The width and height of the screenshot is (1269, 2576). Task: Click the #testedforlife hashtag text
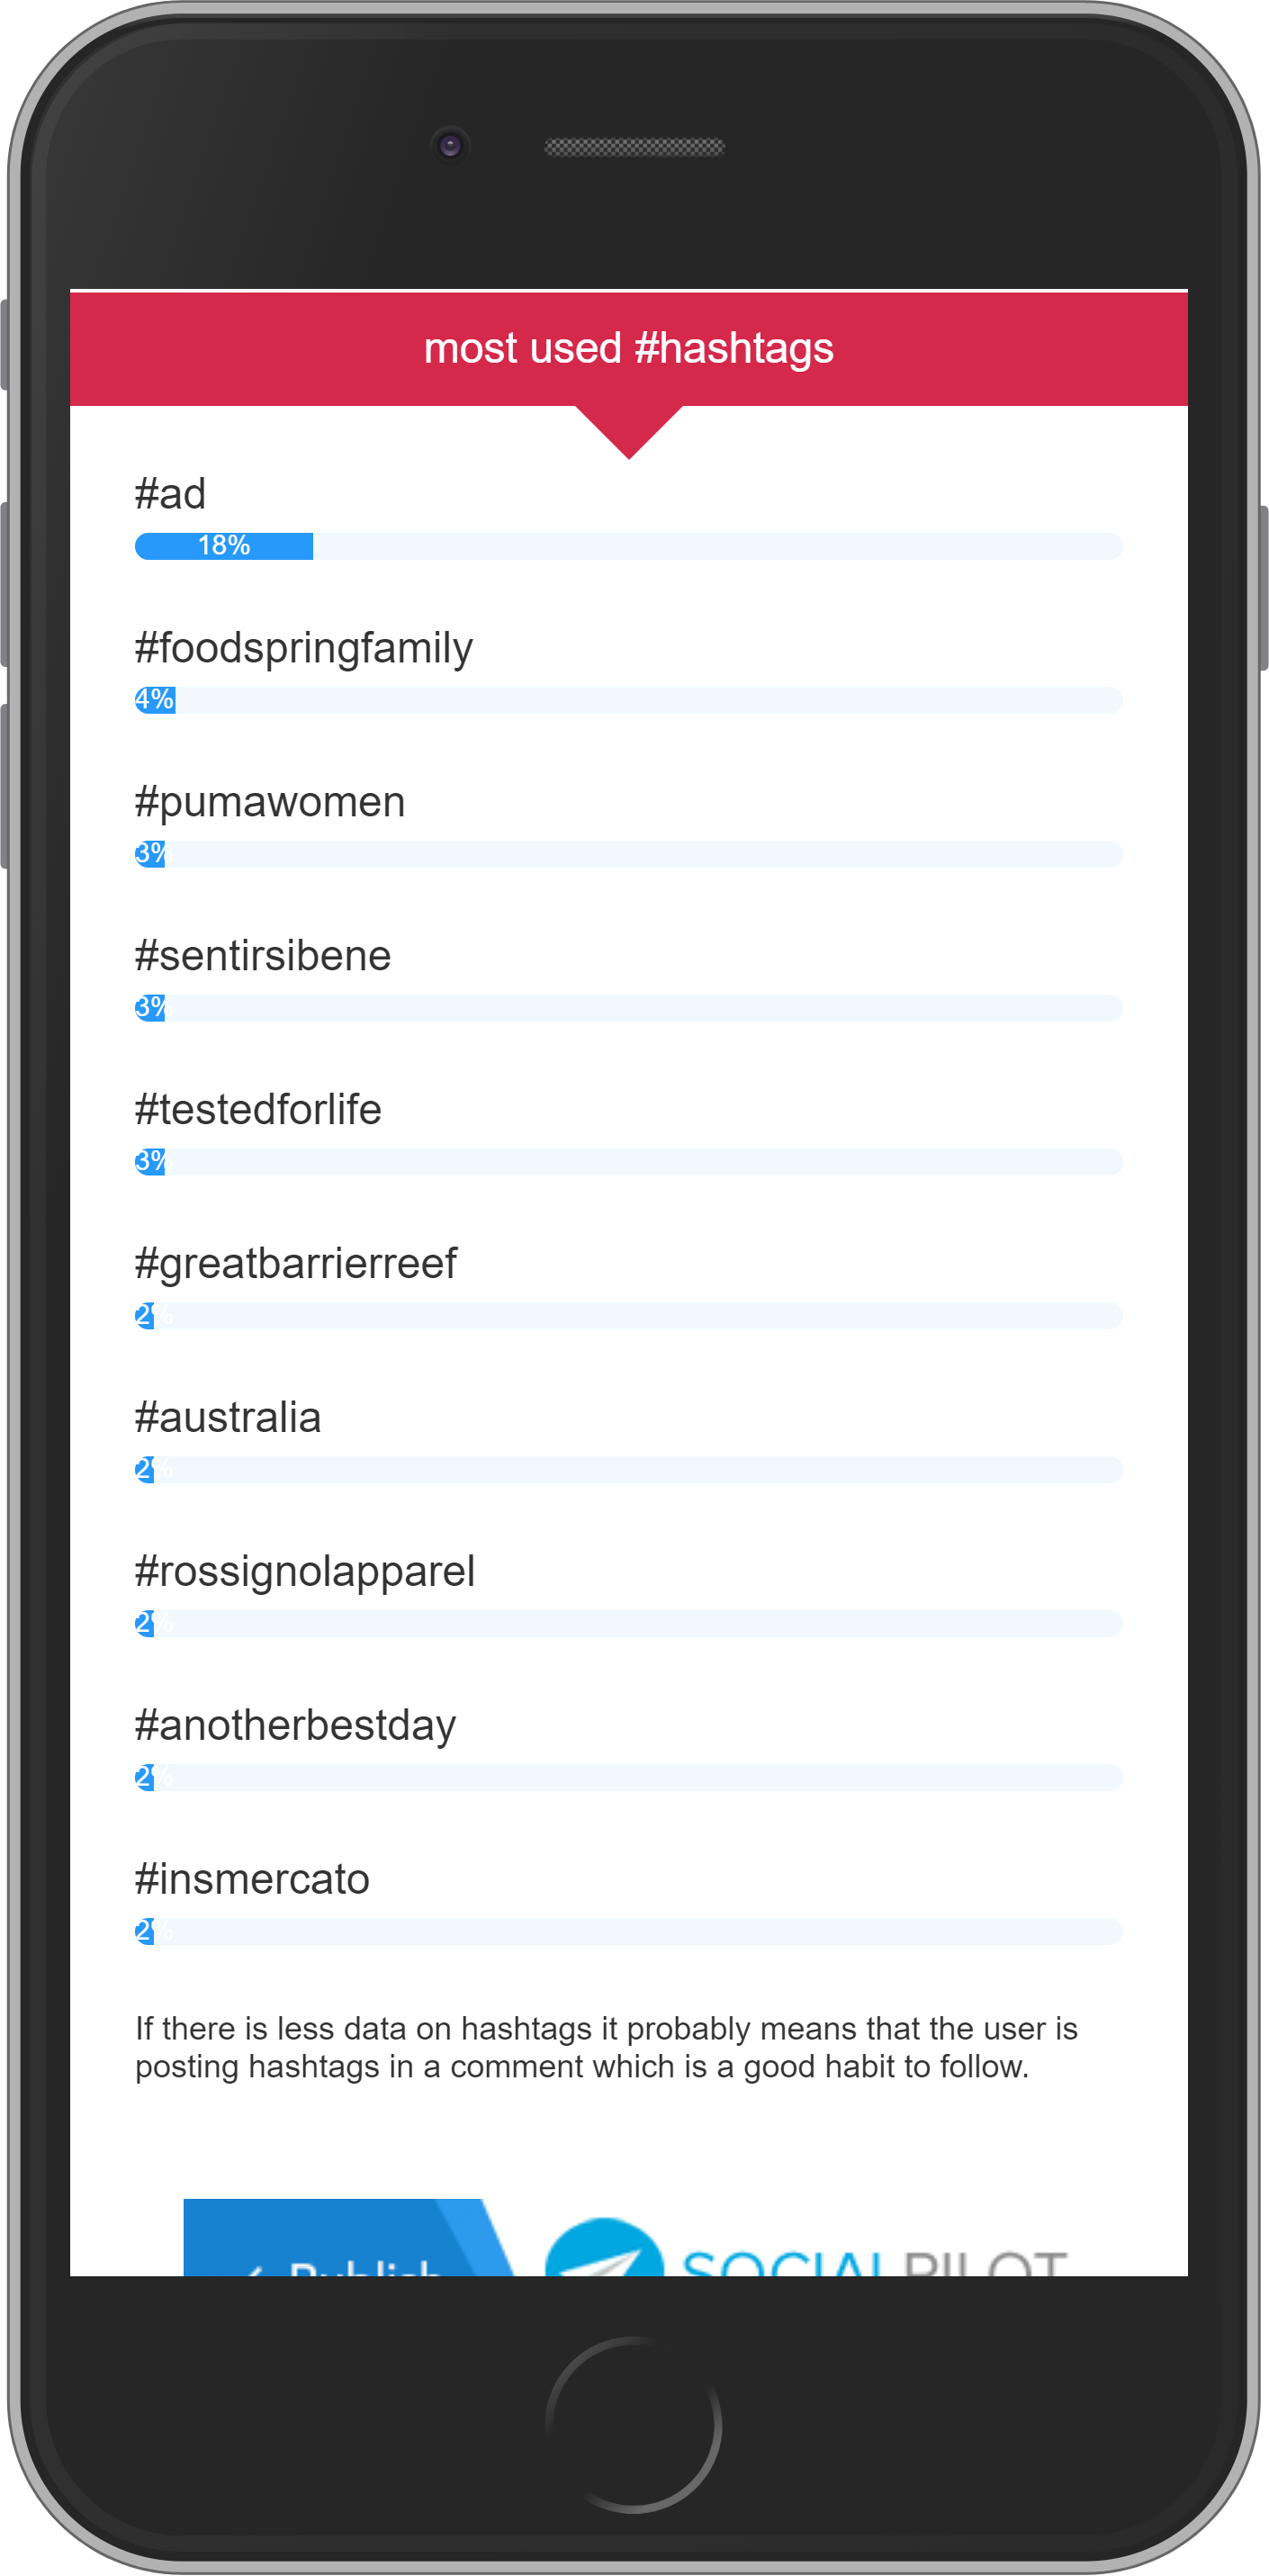click(258, 1110)
